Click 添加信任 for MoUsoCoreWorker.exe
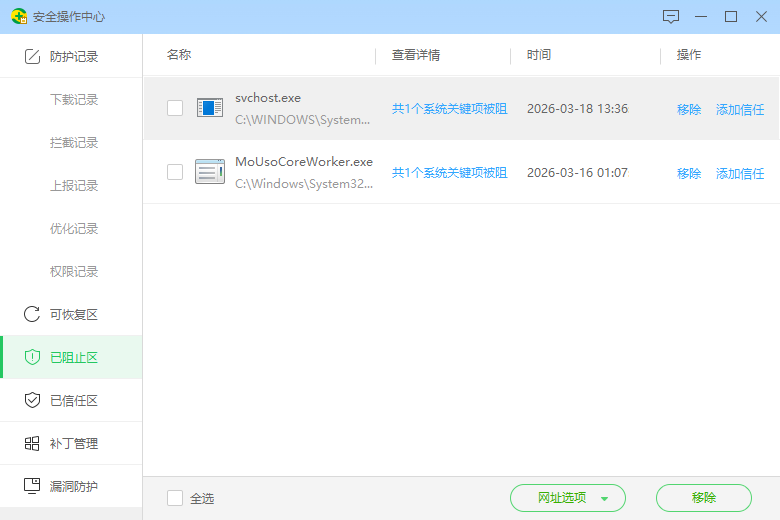780x520 pixels. (740, 174)
